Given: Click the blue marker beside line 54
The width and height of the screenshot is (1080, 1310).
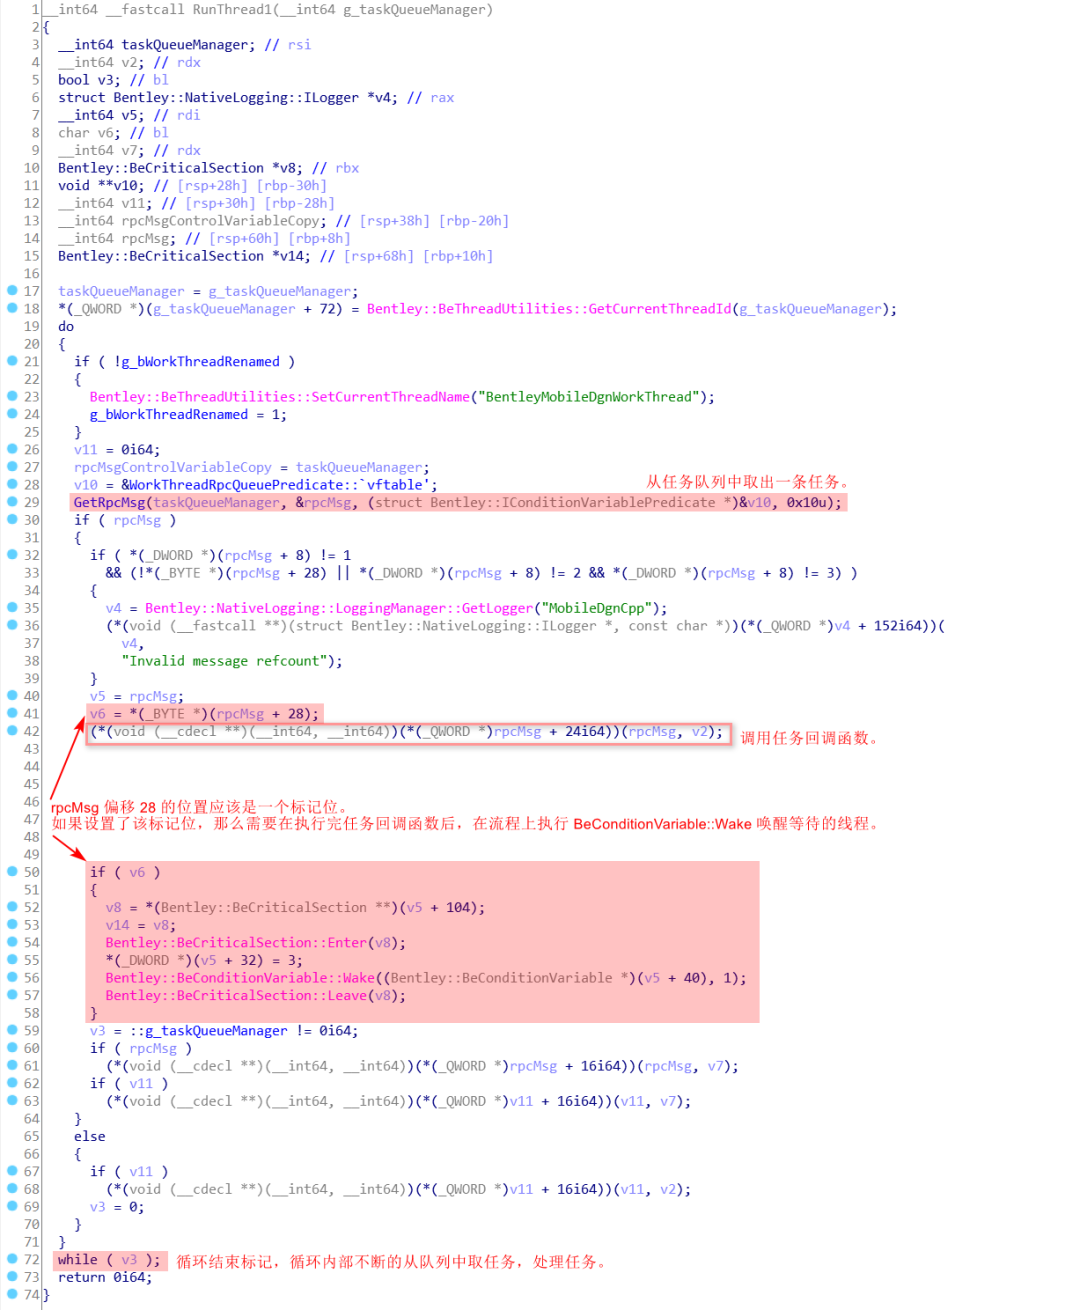Looking at the screenshot, I should pos(12,942).
